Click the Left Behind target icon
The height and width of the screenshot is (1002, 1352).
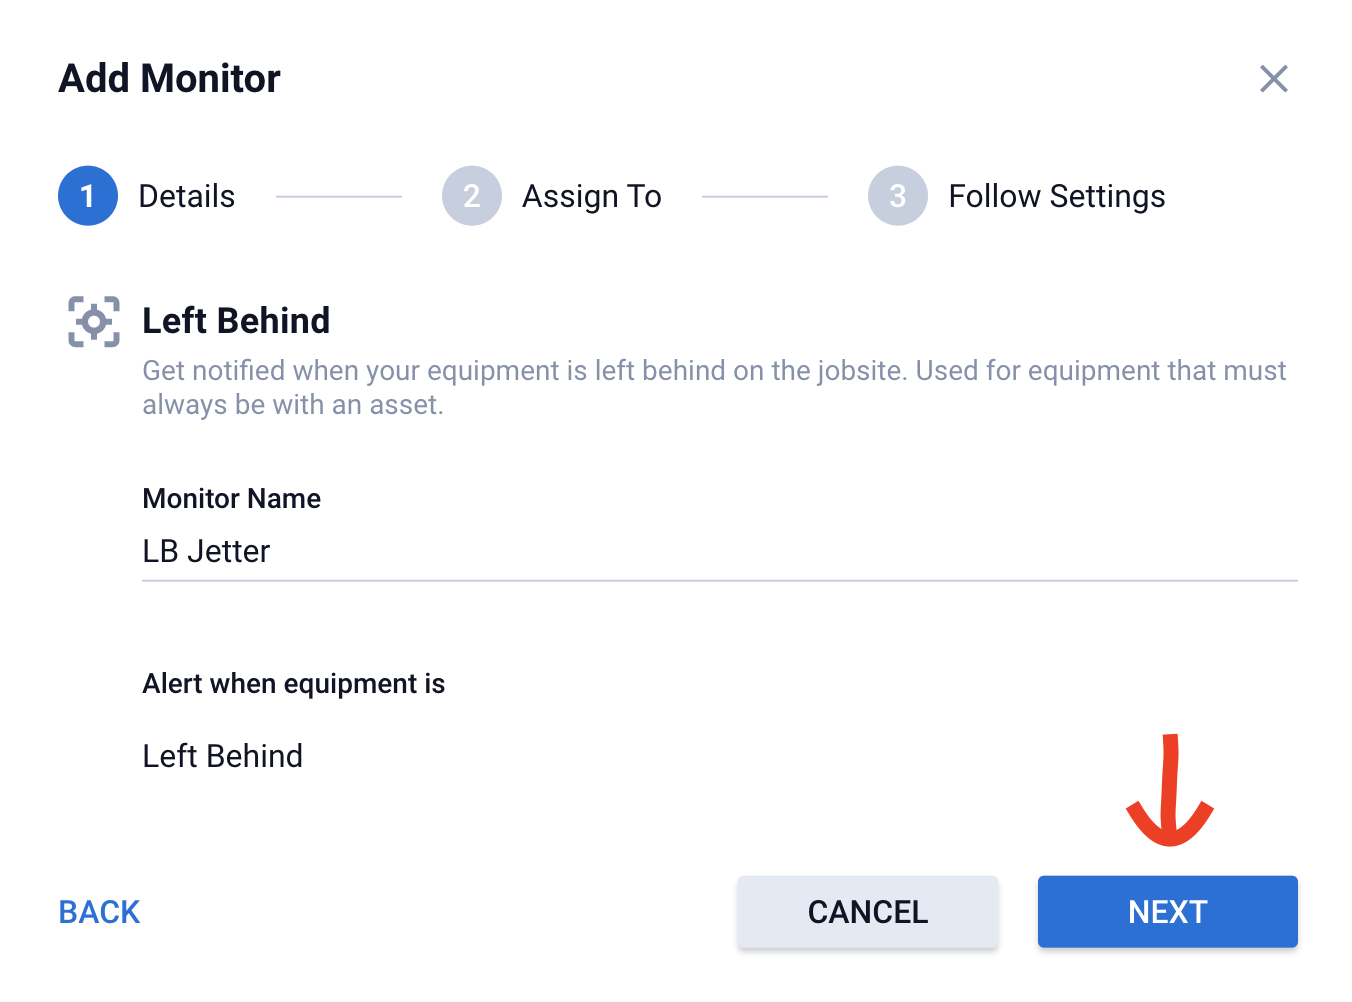(94, 322)
